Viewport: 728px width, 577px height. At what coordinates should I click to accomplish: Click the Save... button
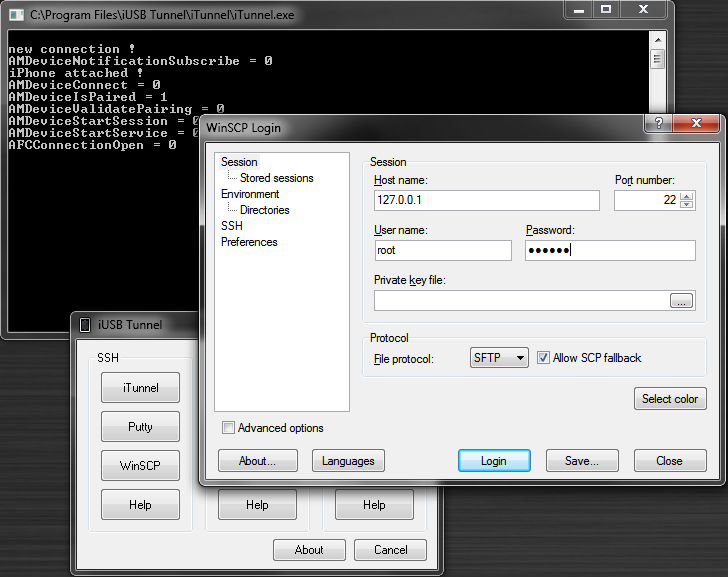(x=582, y=460)
